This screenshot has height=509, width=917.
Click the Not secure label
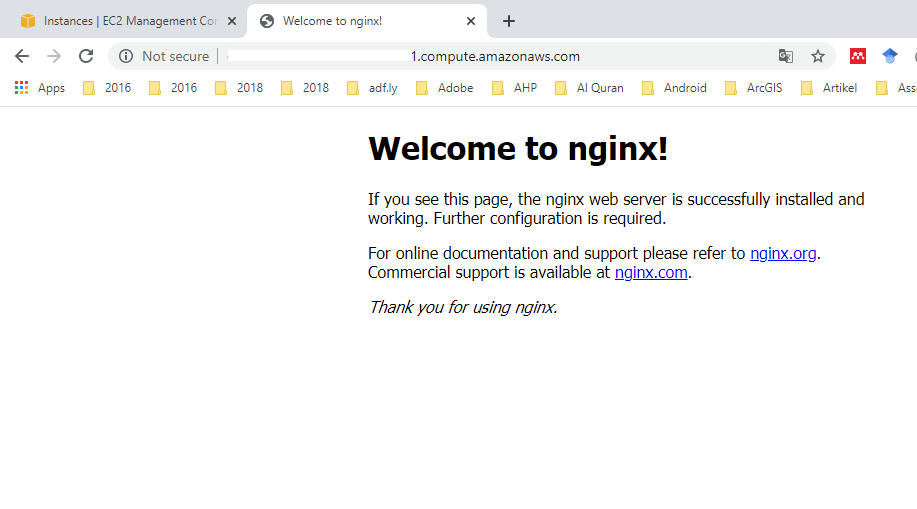[x=175, y=56]
